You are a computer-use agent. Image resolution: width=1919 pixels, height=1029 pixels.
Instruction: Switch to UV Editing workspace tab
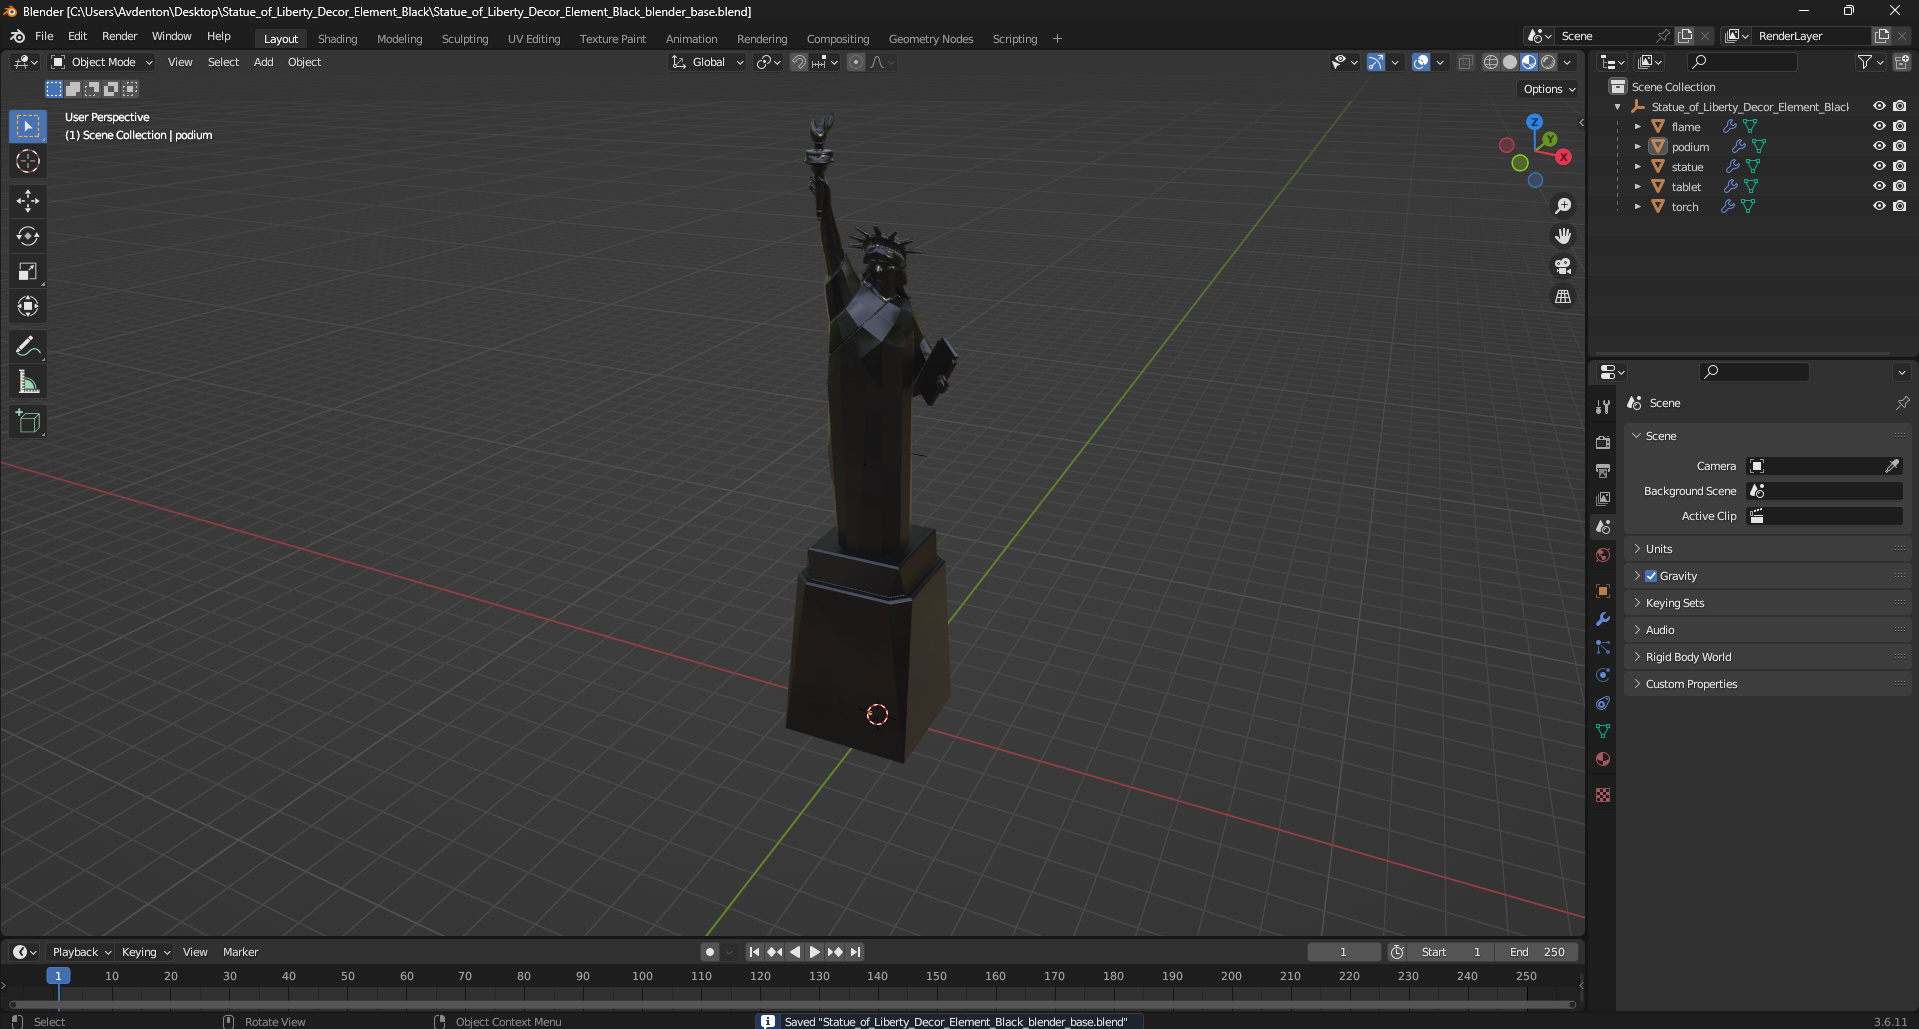(534, 39)
